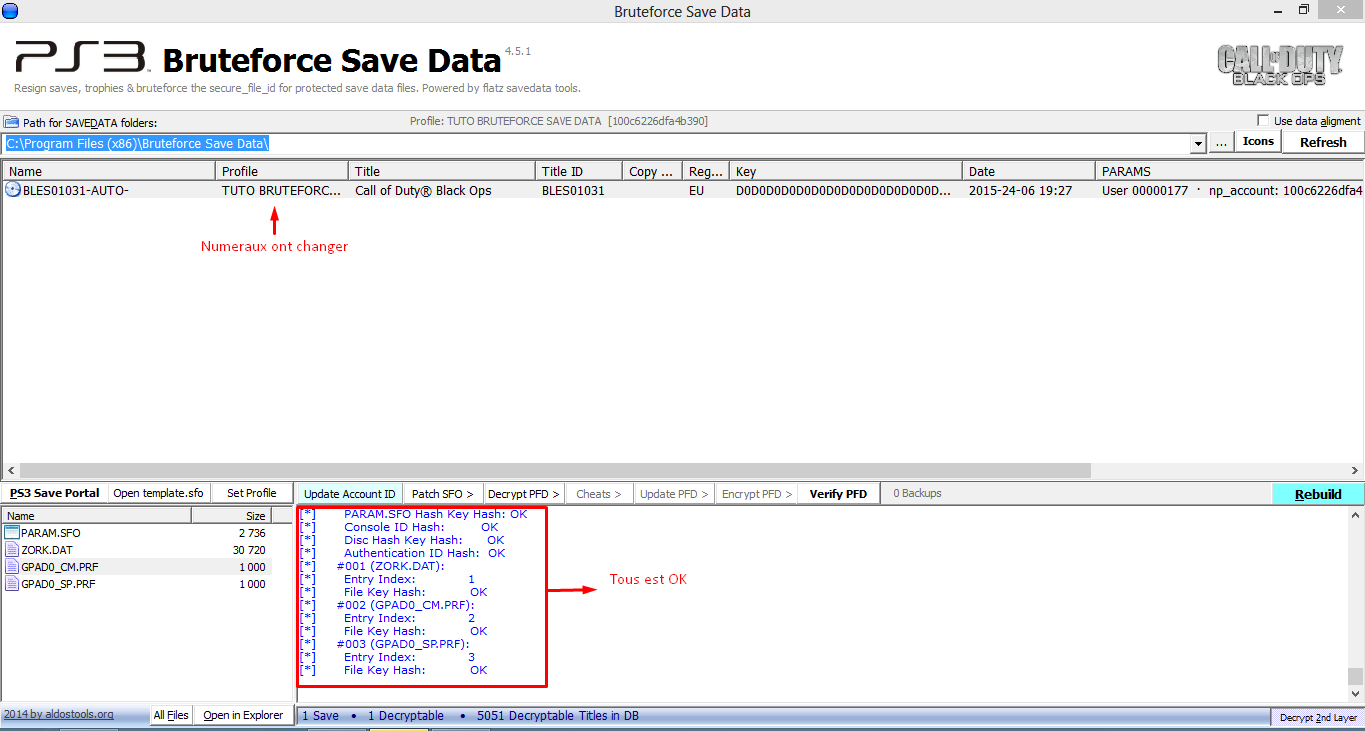
Task: Click the TUTO BRUTEFORC... profile cell
Action: [x=281, y=190]
